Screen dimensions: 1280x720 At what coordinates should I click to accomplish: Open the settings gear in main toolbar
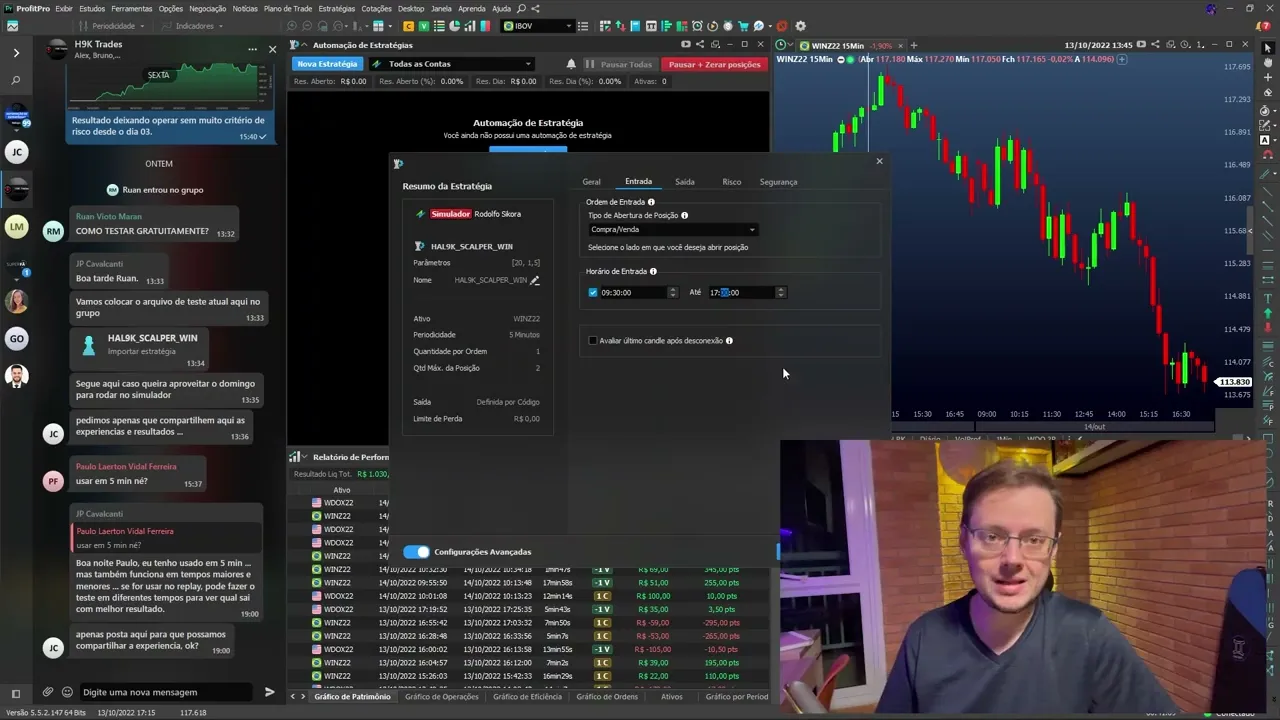(x=799, y=25)
